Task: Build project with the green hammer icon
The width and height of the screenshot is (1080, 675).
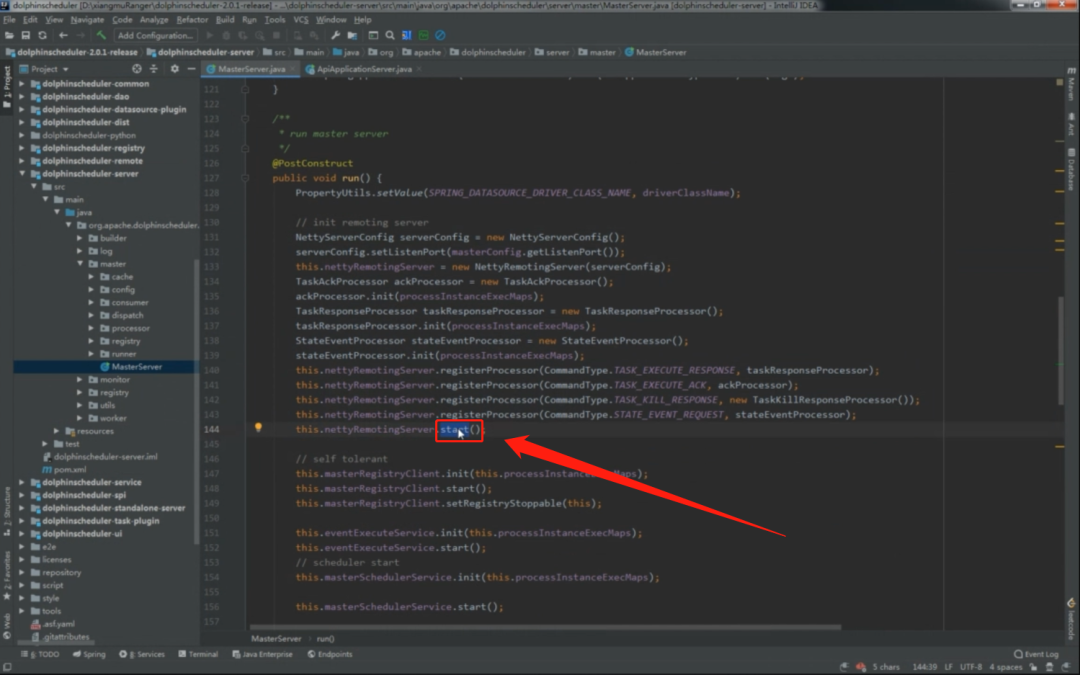Action: 101,35
